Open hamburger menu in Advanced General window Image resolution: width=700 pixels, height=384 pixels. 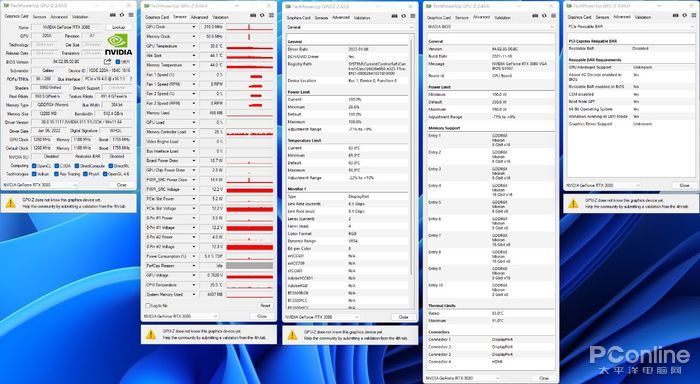(412, 16)
